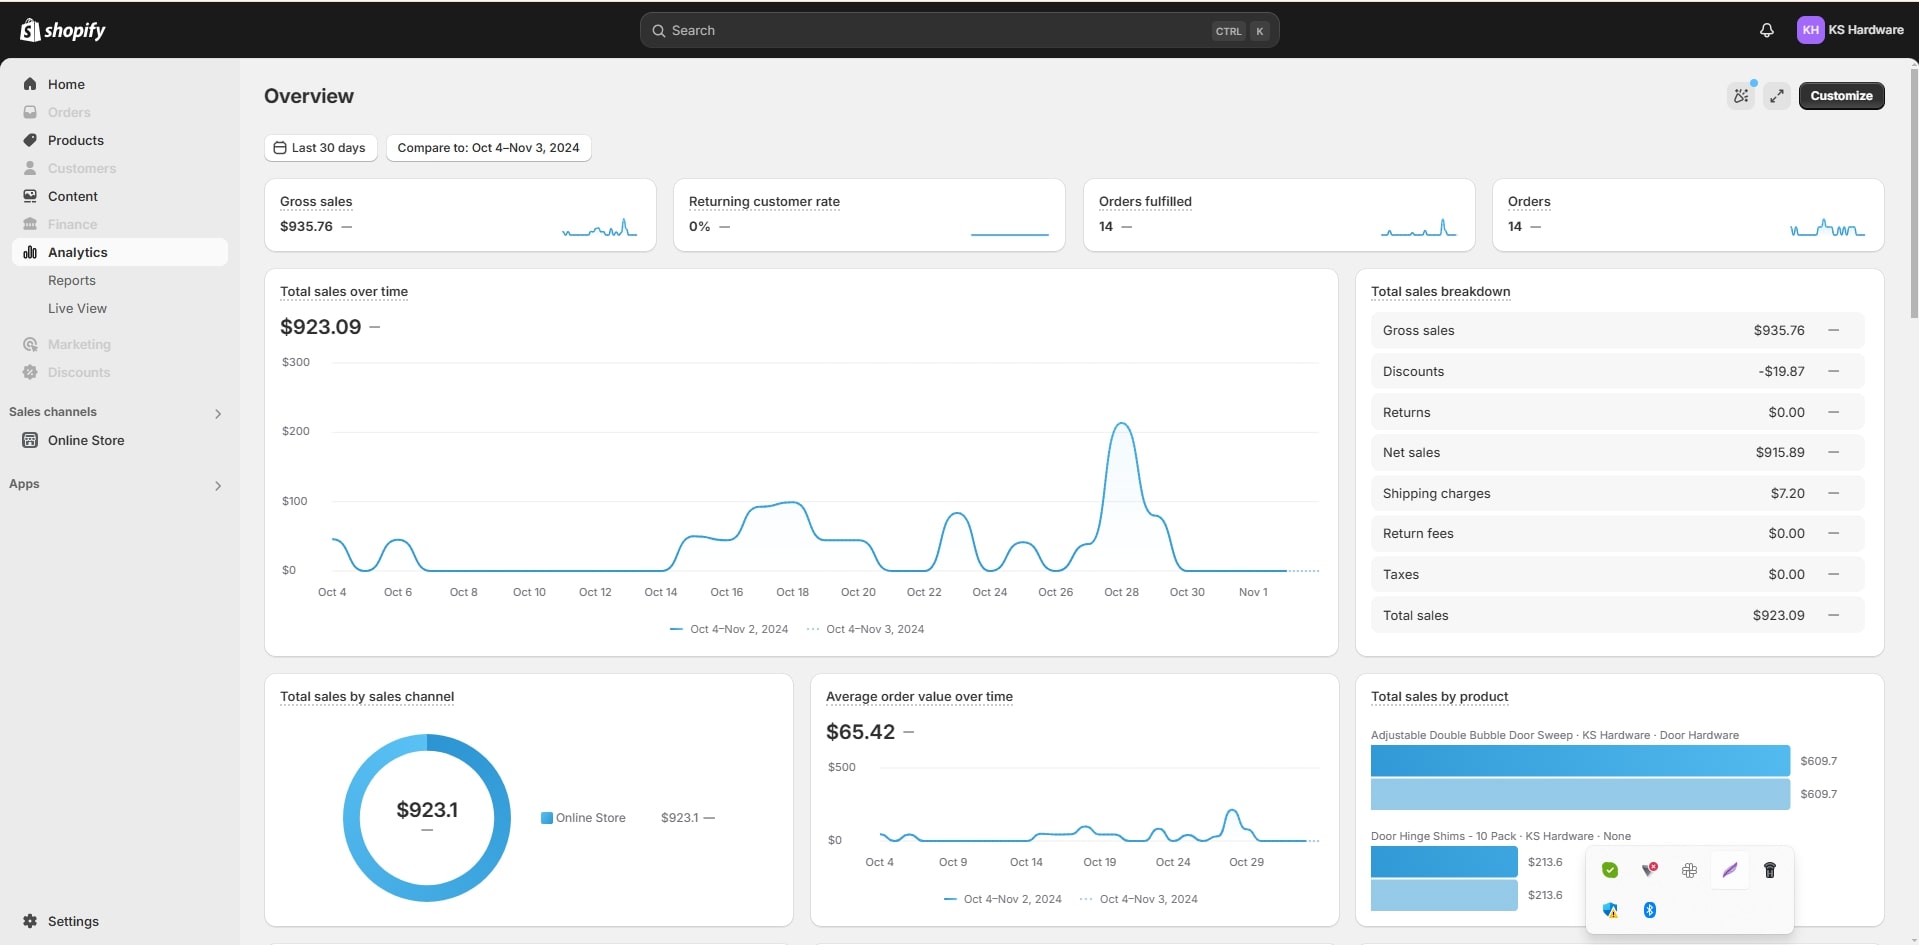The height and width of the screenshot is (945, 1919).
Task: Click in the Search field
Action: point(940,30)
